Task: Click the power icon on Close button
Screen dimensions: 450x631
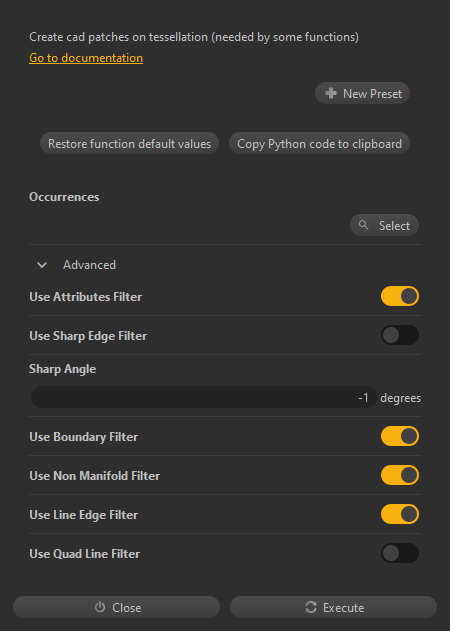Action: (100, 607)
